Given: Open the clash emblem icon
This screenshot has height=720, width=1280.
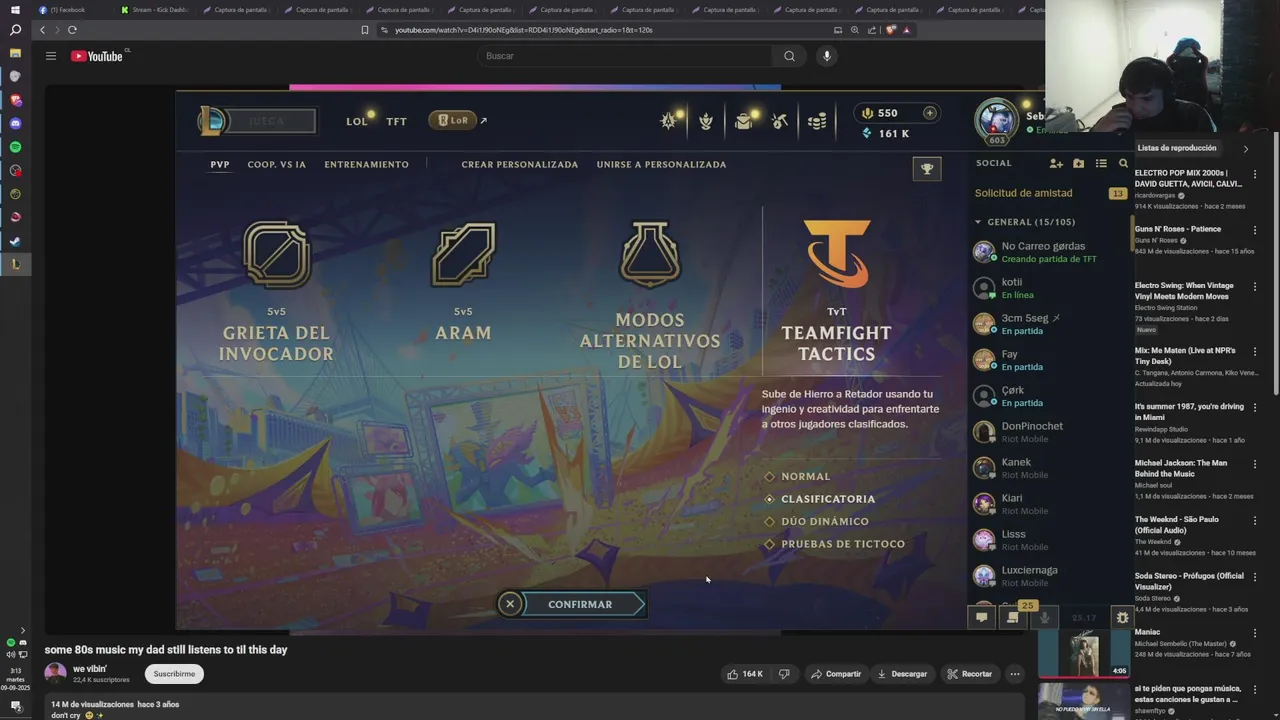Looking at the screenshot, I should 706,121.
